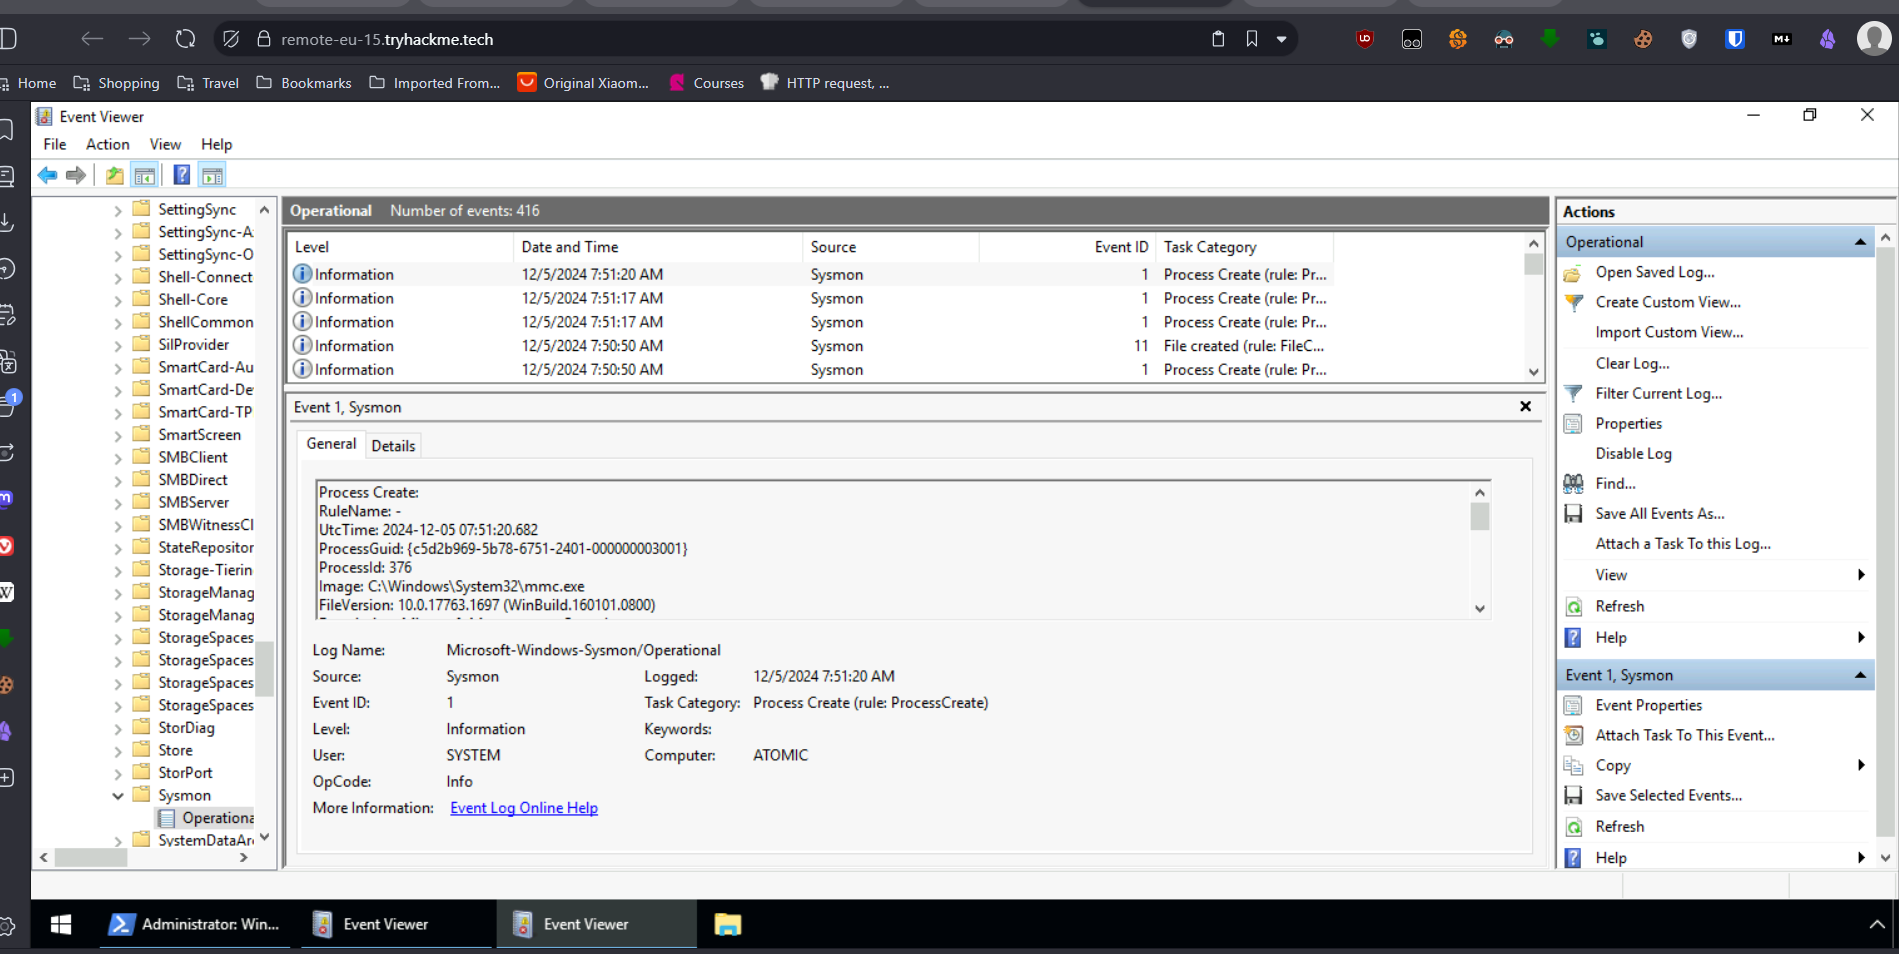Bookmark this page with the bookmark icon
1899x954 pixels.
pyautogui.click(x=1252, y=39)
